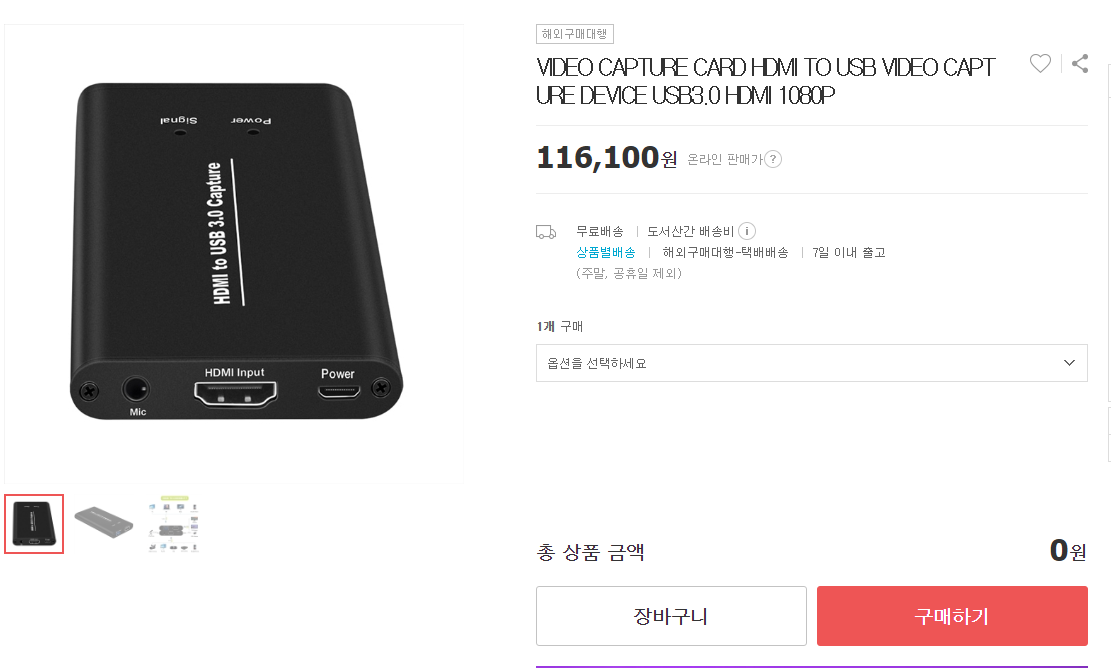Click the 해외구매대행 badge
1111x668 pixels.
[575, 34]
